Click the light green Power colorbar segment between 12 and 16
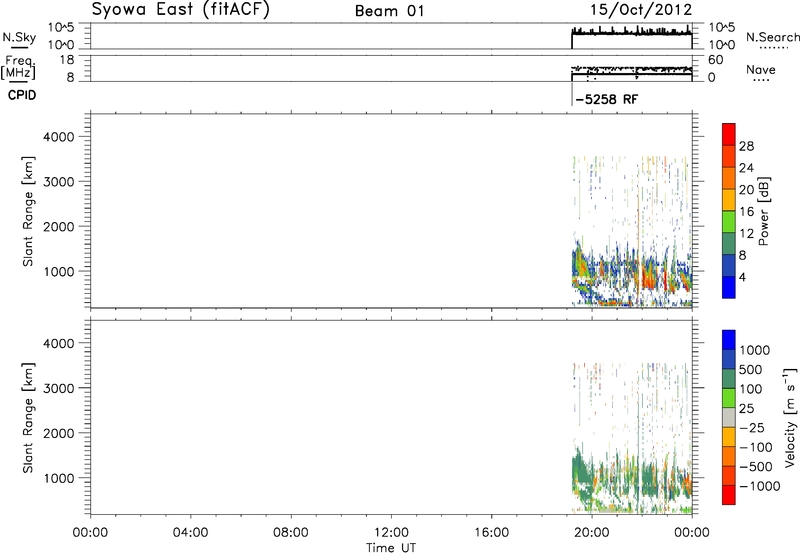 729,222
